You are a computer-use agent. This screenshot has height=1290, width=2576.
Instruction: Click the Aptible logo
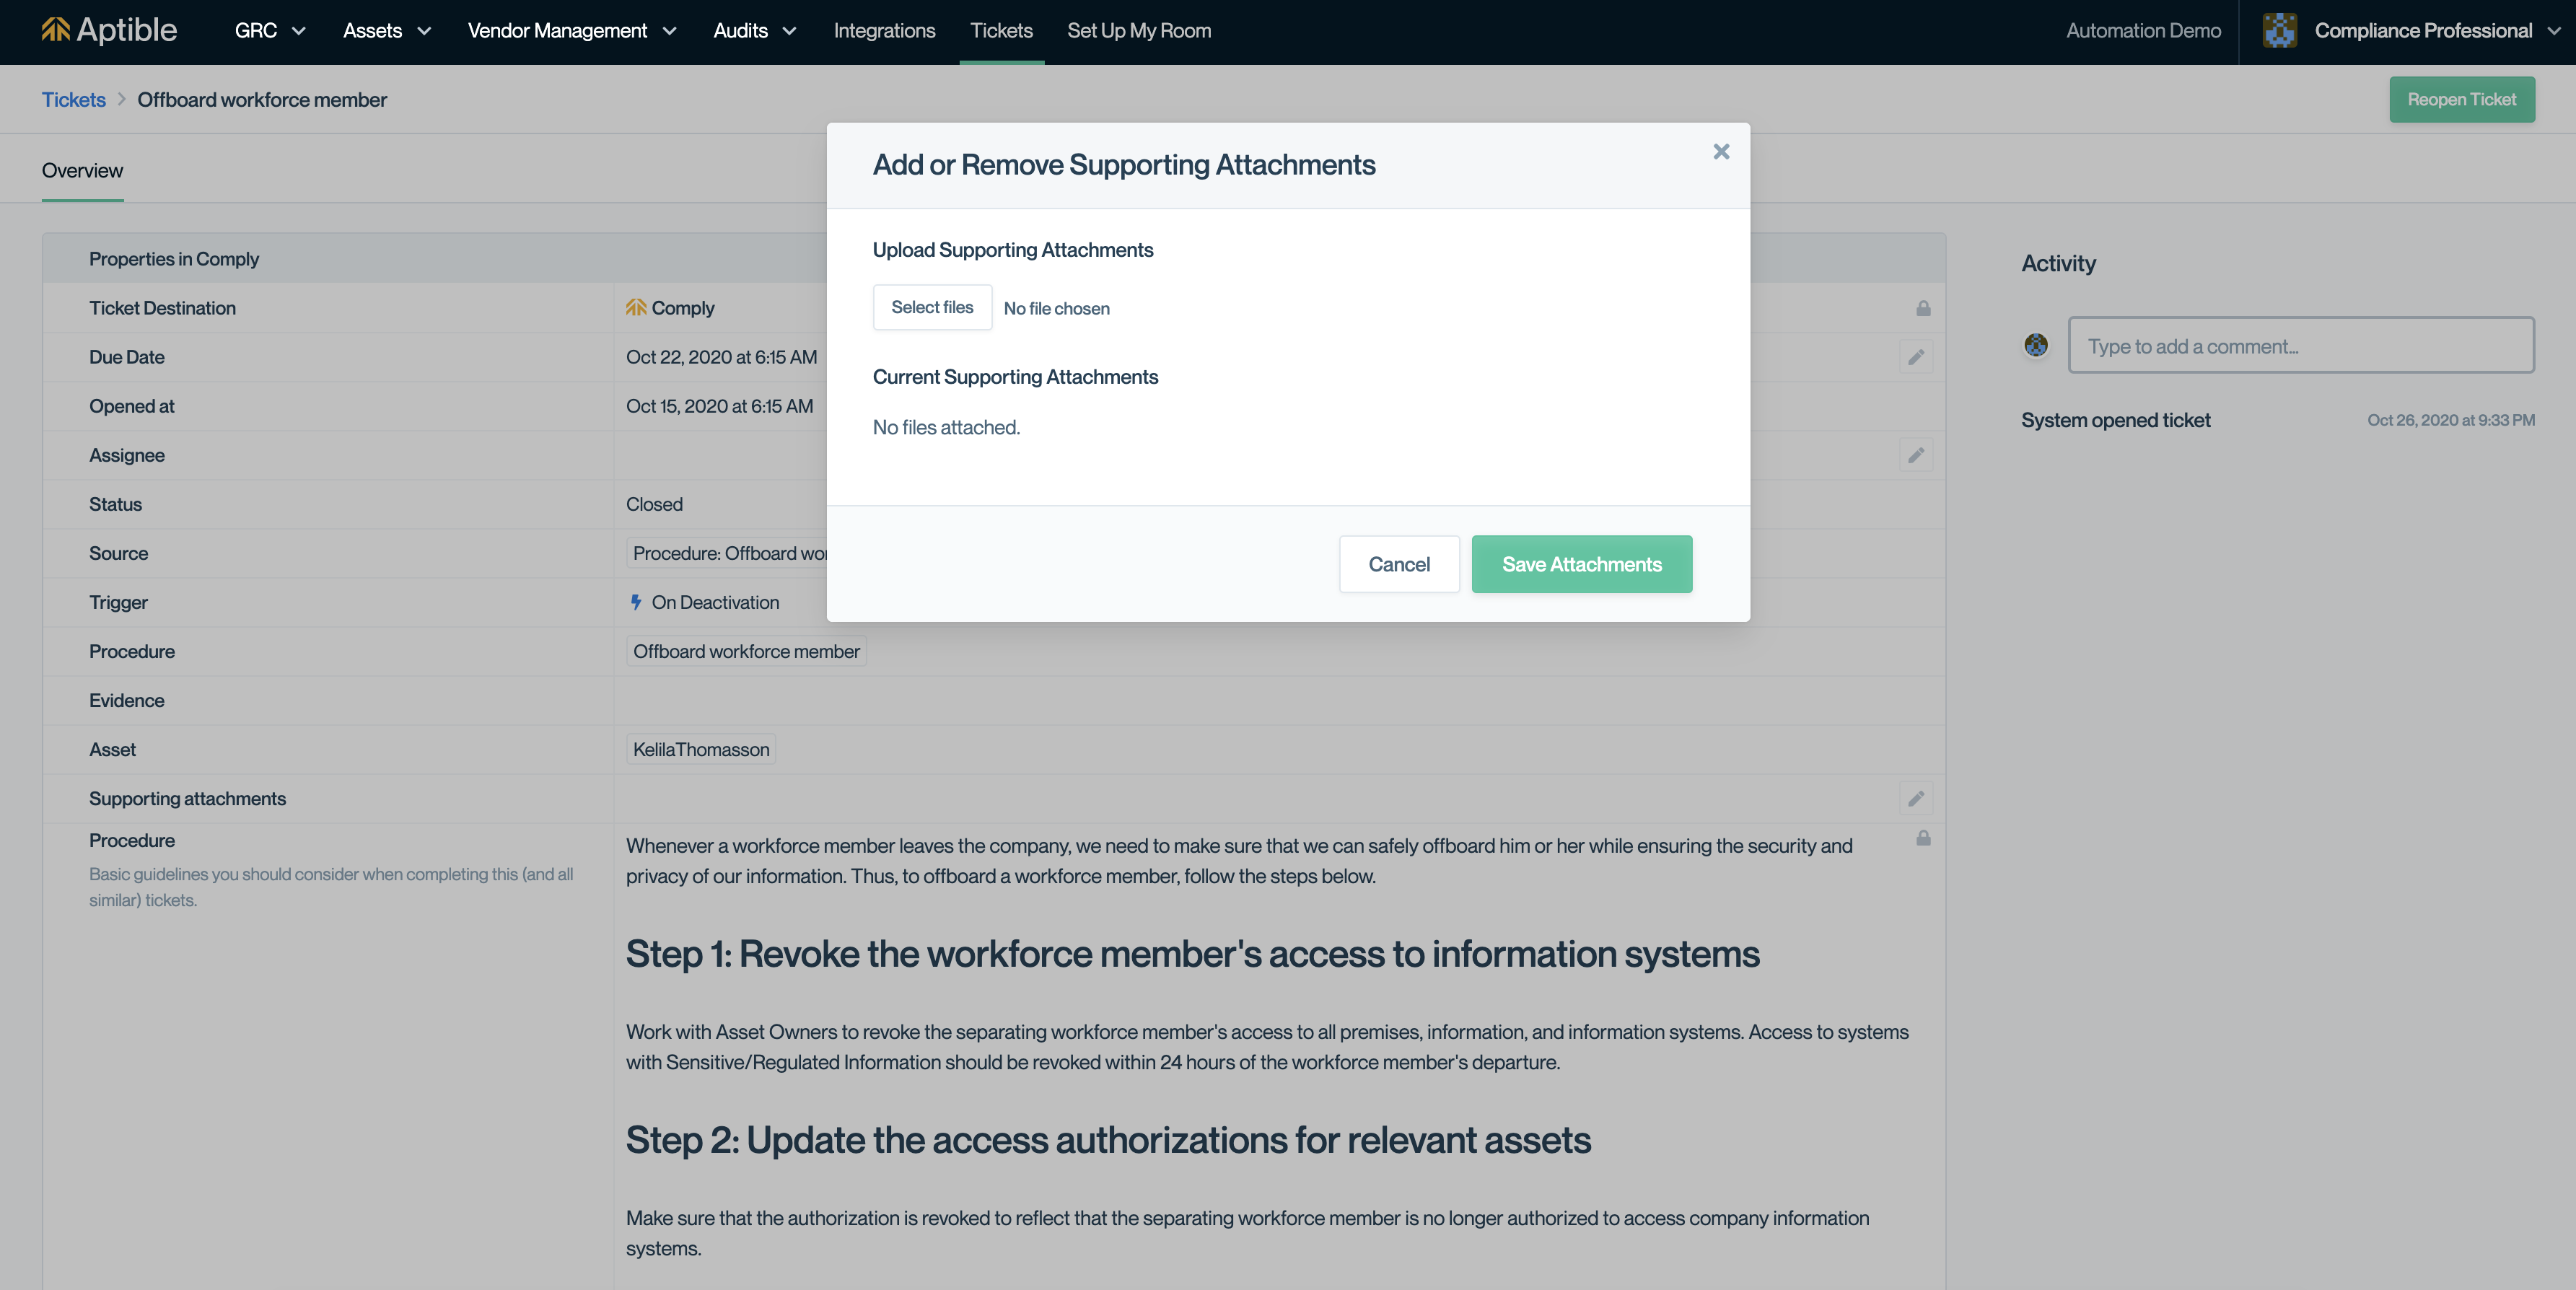coord(109,31)
